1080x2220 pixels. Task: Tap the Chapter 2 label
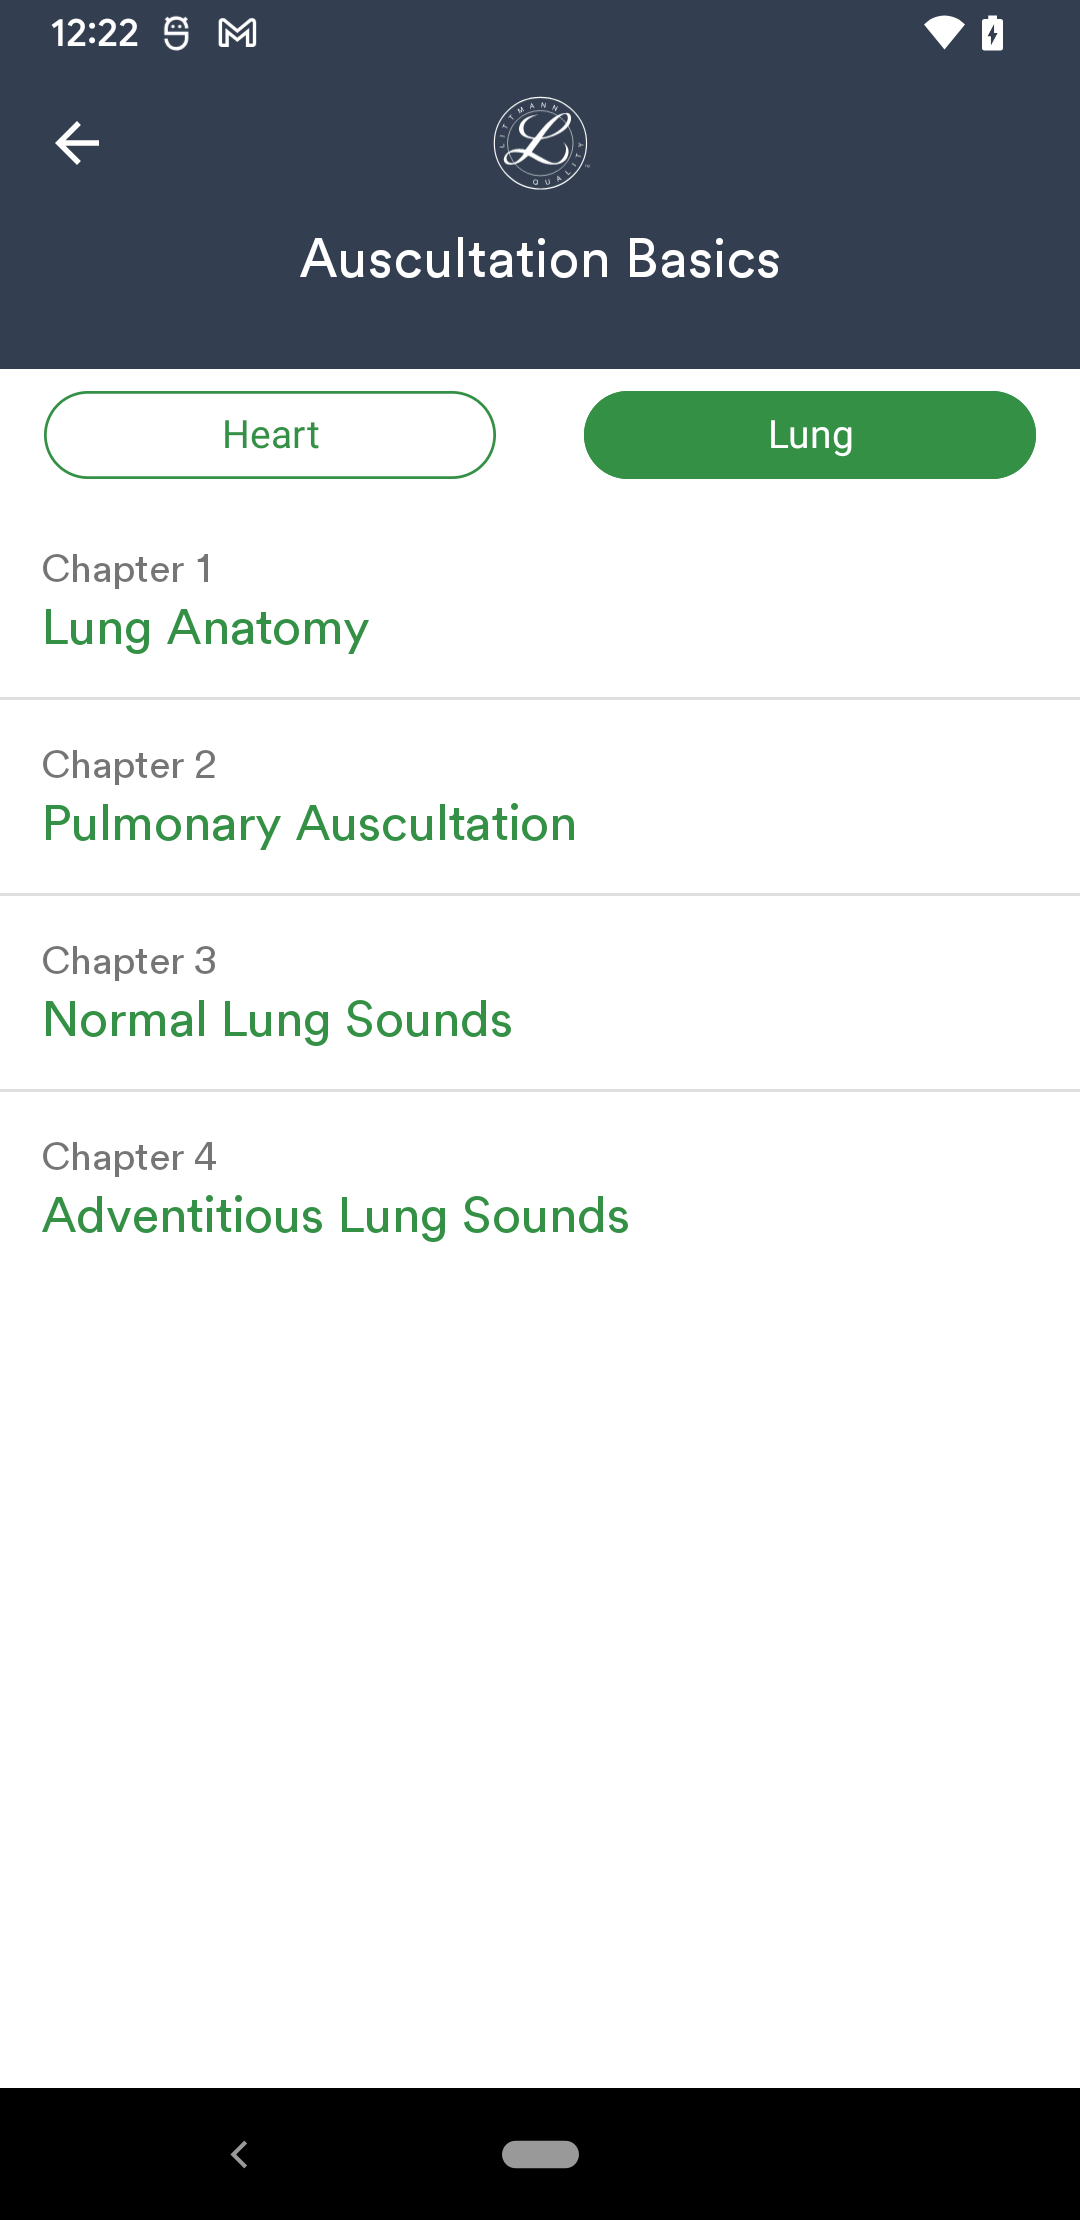129,766
